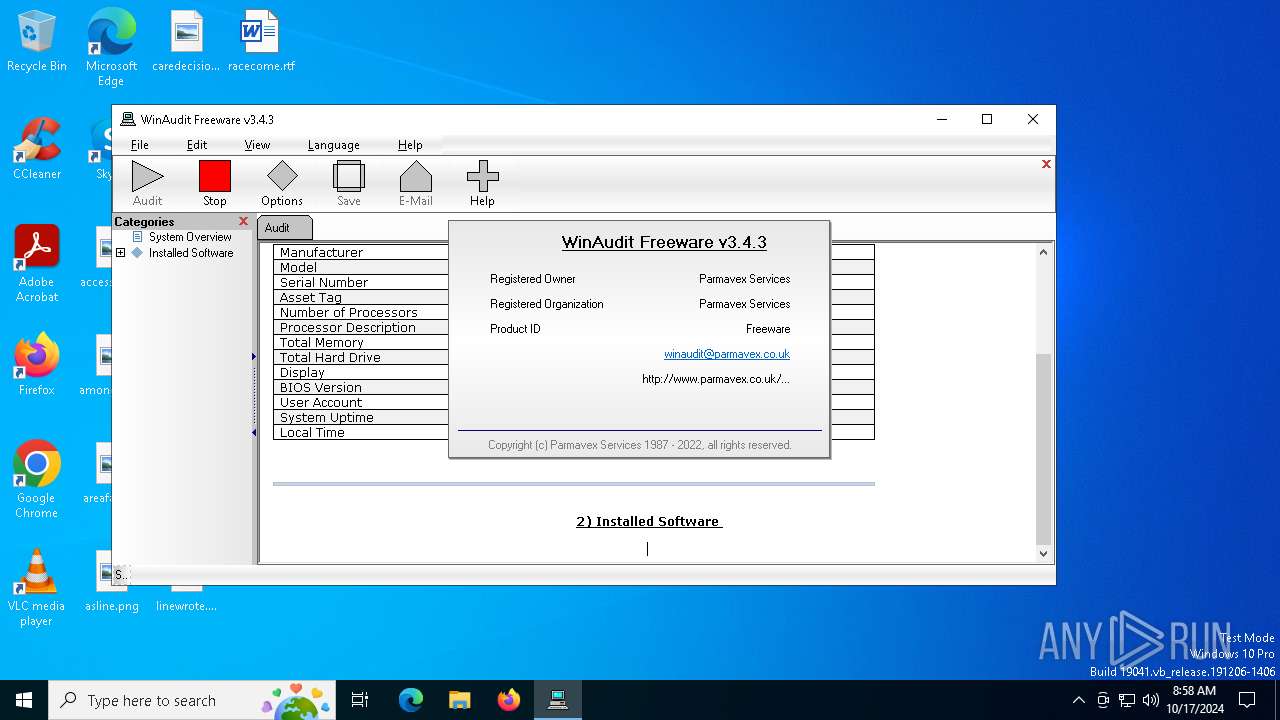1280x720 pixels.
Task: Click the WinAudit title bar icon
Action: 128,119
